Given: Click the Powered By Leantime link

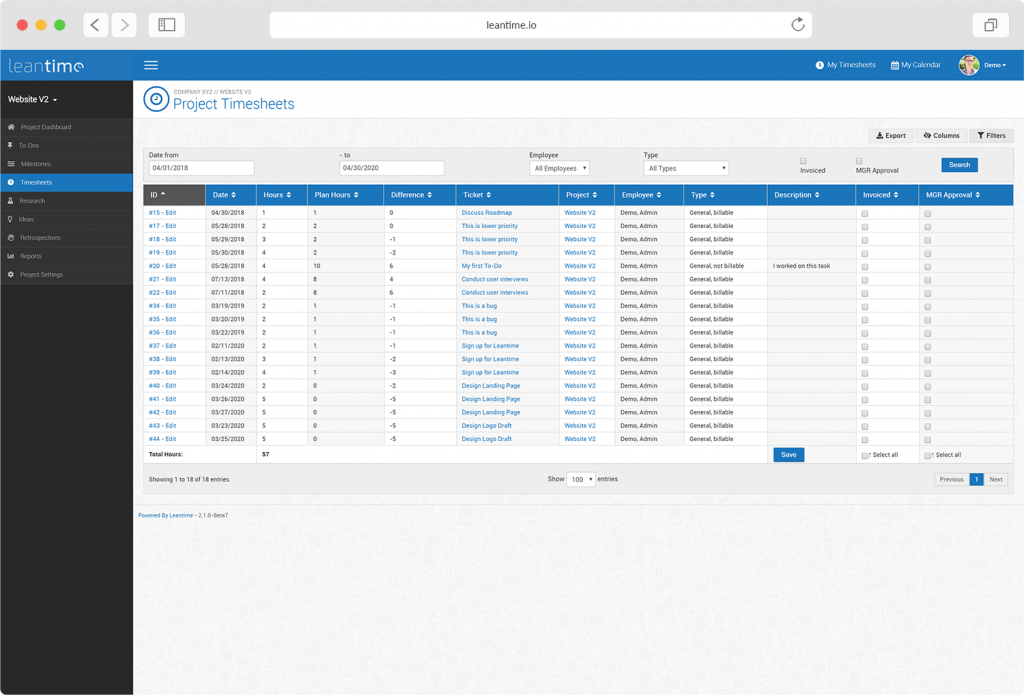Looking at the screenshot, I should point(165,515).
